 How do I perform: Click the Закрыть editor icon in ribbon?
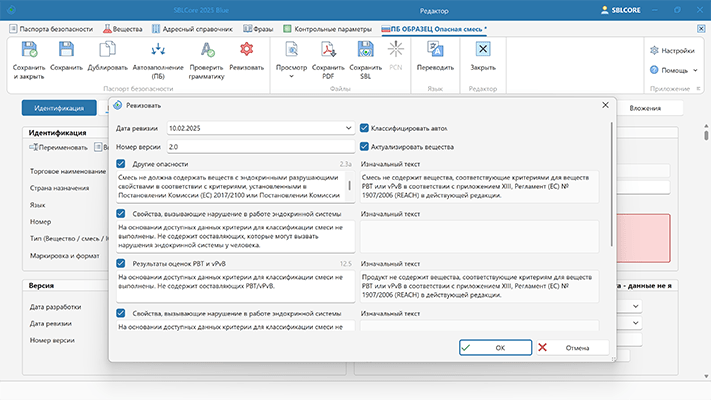point(482,49)
